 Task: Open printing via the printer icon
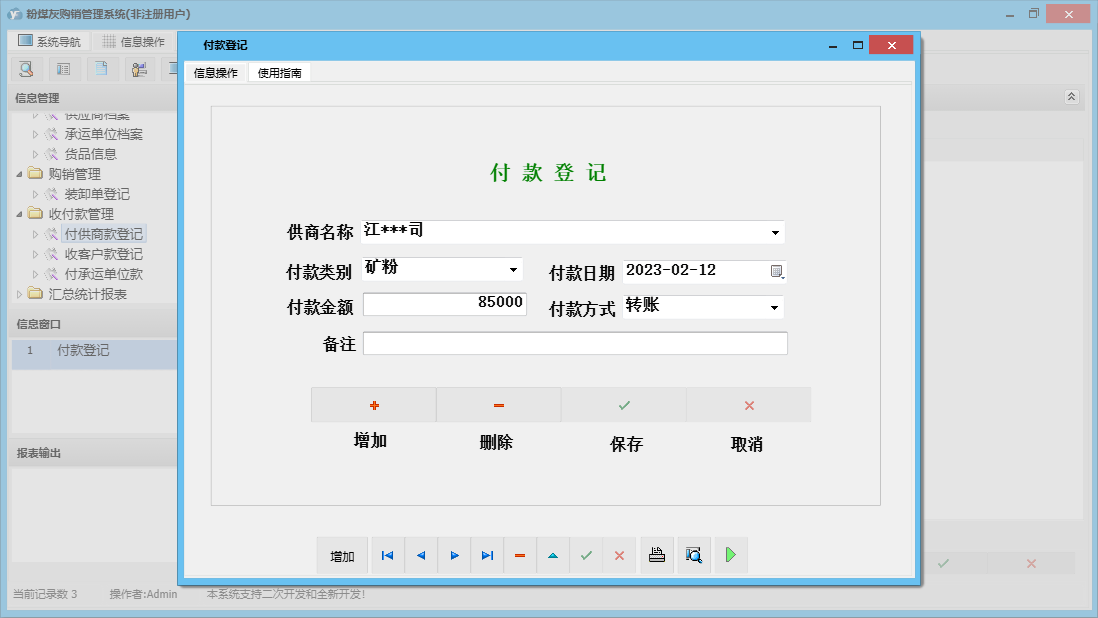coord(656,555)
